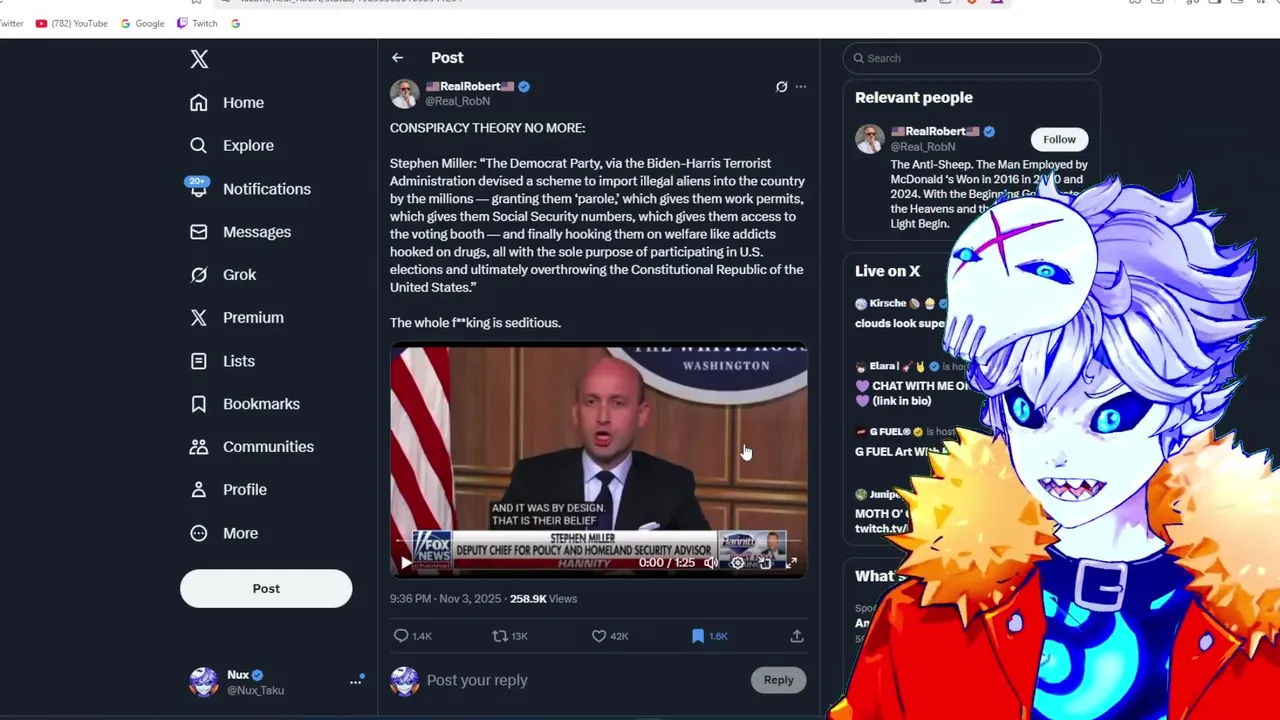Click the reply comment icon
The width and height of the screenshot is (1280, 720).
[x=401, y=636]
